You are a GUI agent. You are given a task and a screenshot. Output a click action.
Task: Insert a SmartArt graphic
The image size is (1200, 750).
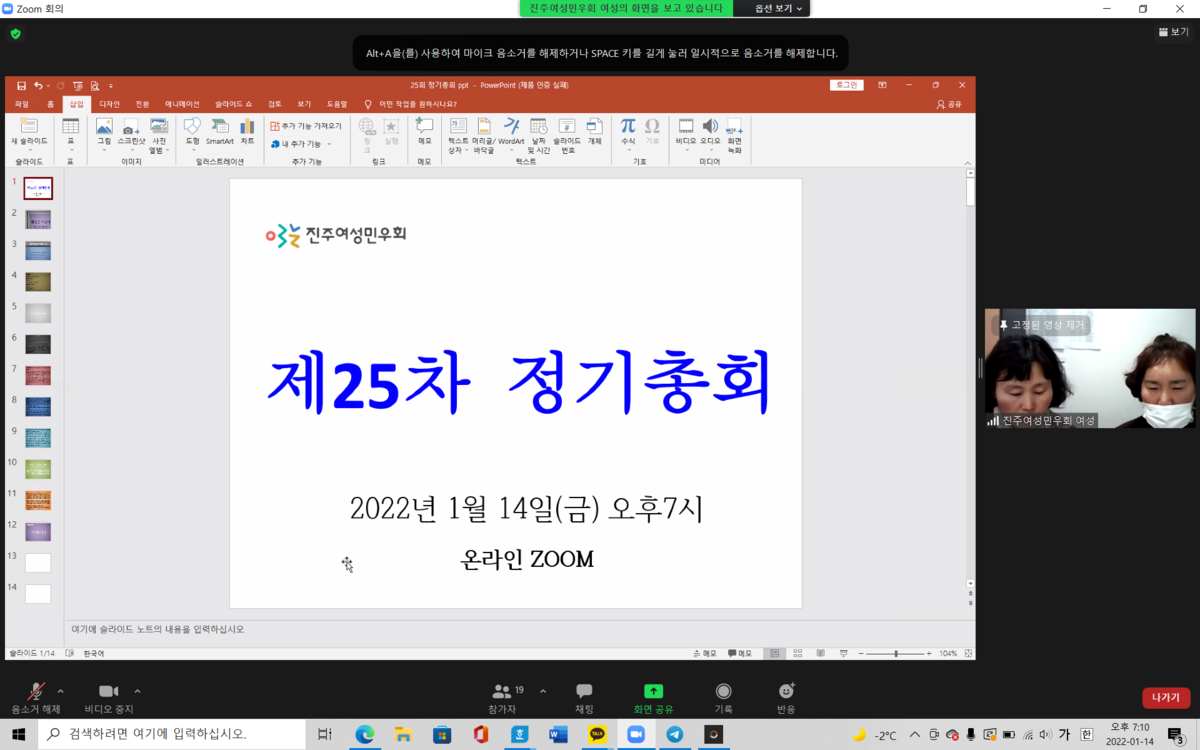220,132
